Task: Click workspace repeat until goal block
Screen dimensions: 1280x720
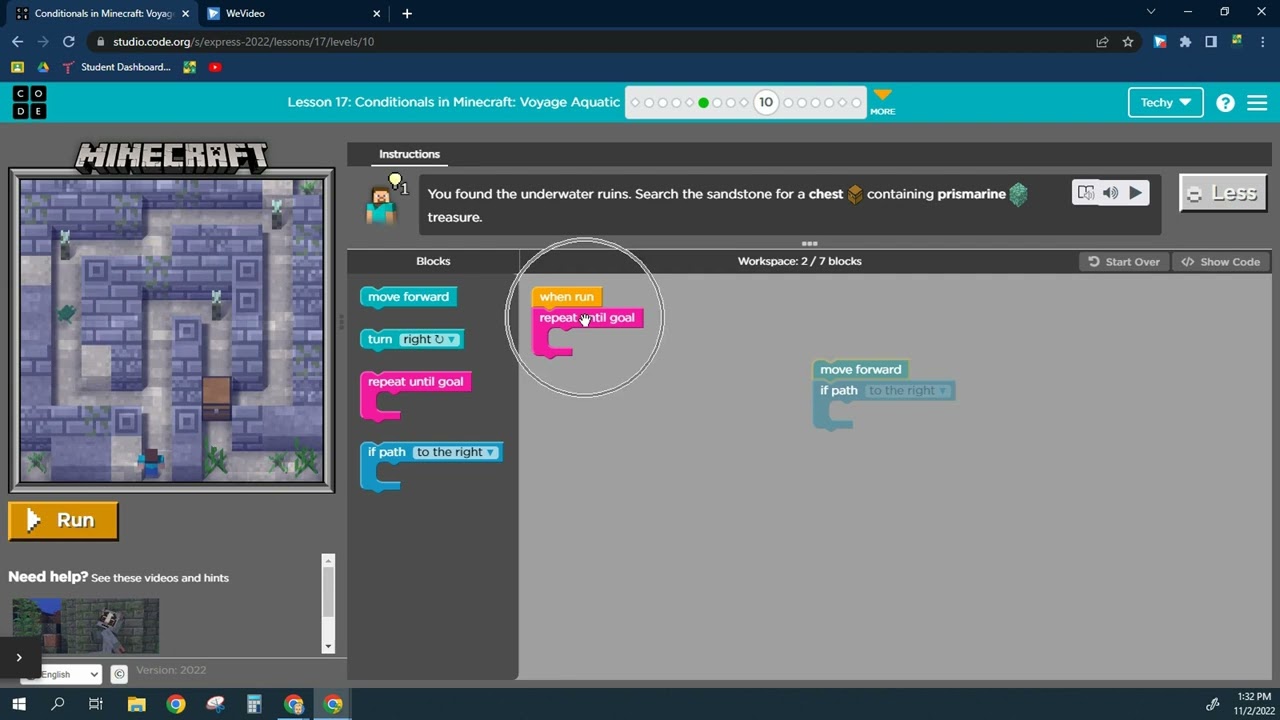Action: (x=587, y=318)
